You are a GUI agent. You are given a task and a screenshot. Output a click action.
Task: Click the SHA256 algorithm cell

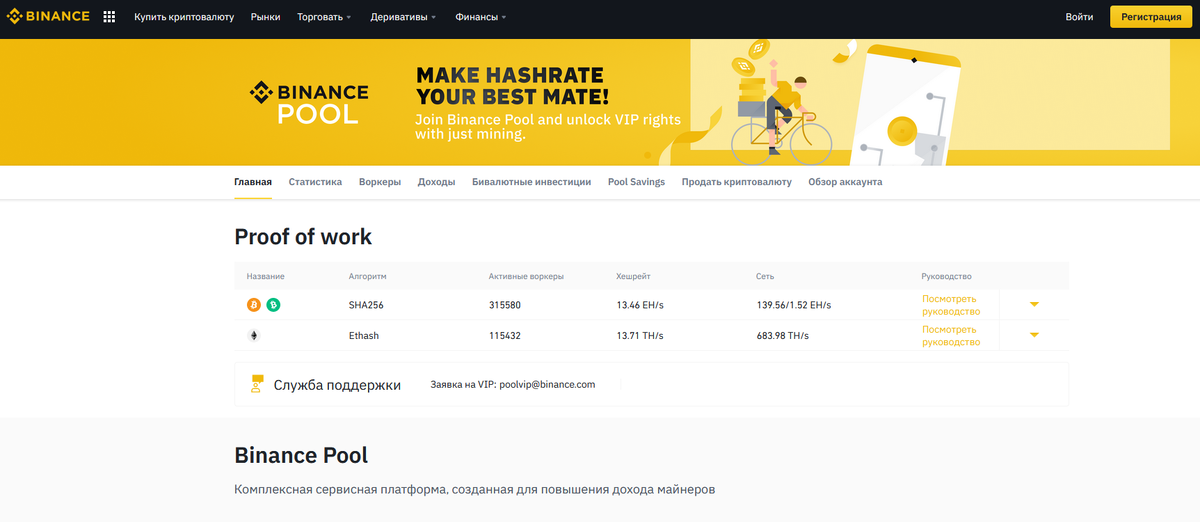(x=365, y=305)
